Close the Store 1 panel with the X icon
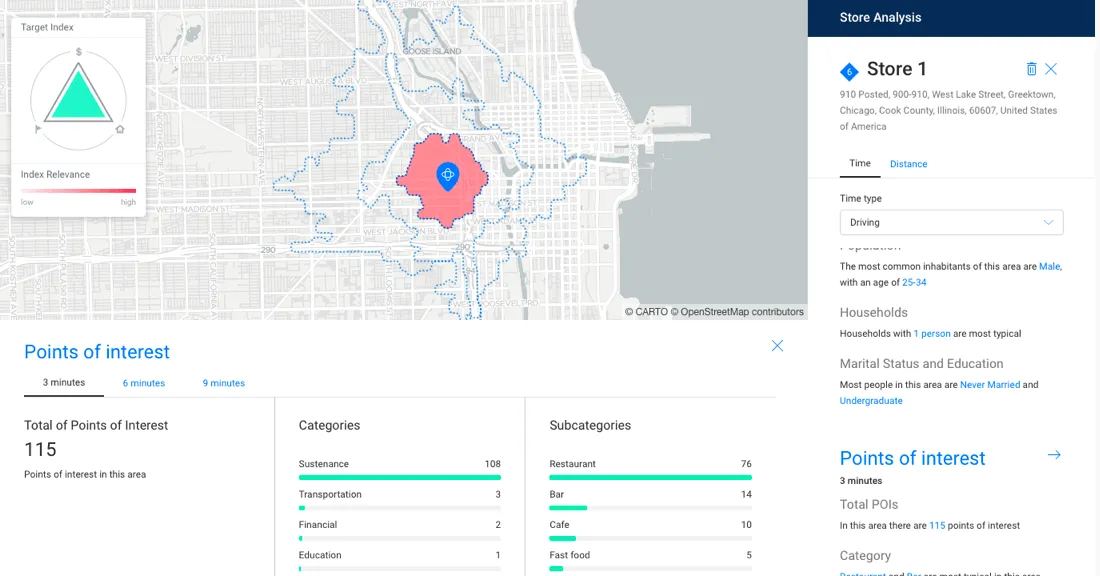Viewport: 1100px width, 576px height. (x=1051, y=68)
